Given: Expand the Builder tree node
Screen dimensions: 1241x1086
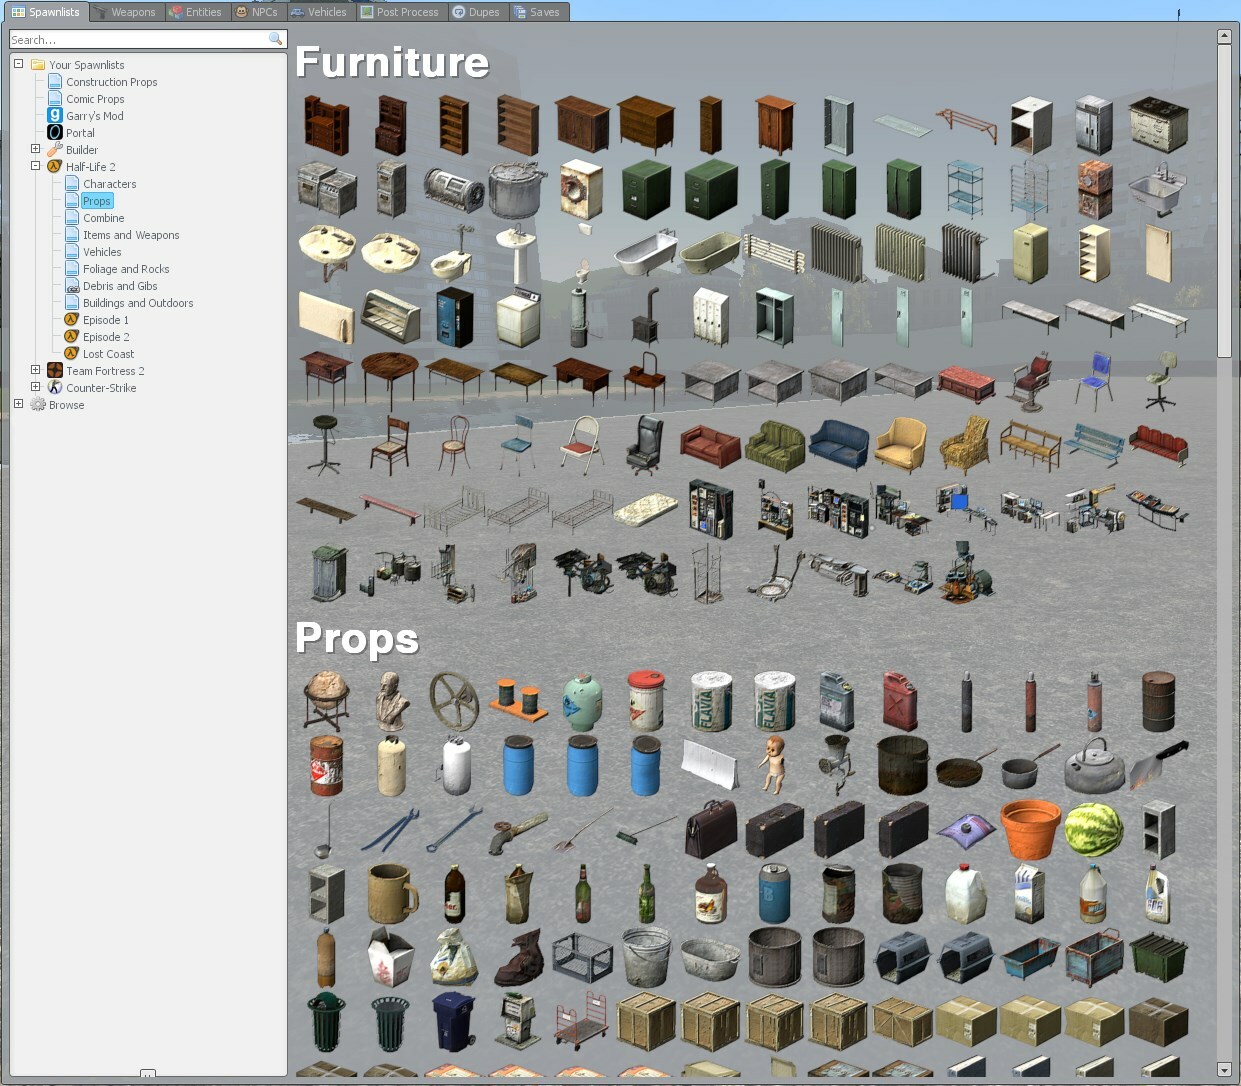Looking at the screenshot, I should [35, 148].
